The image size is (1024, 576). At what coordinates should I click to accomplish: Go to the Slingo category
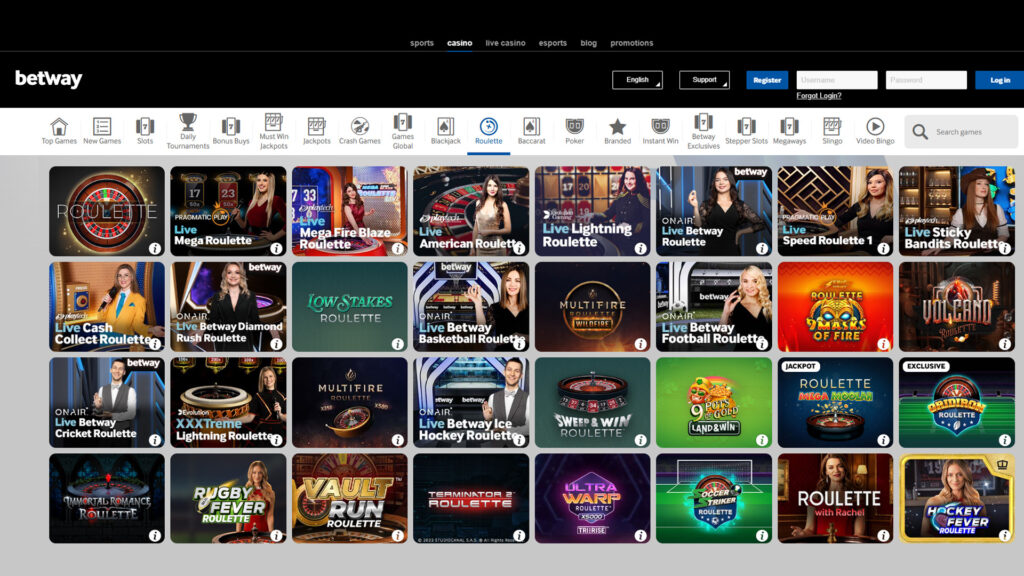[x=832, y=131]
